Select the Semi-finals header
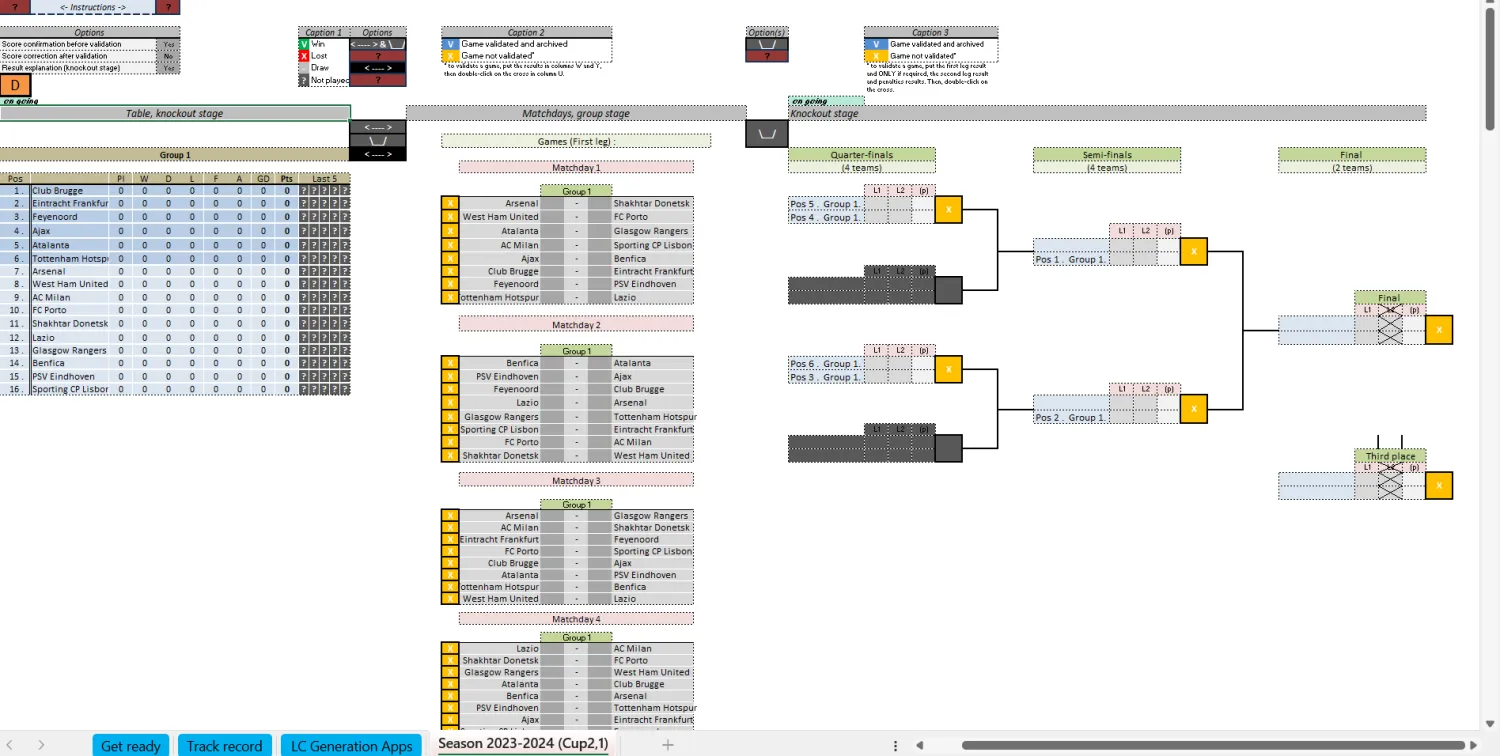This screenshot has width=1500, height=756. (x=1107, y=155)
